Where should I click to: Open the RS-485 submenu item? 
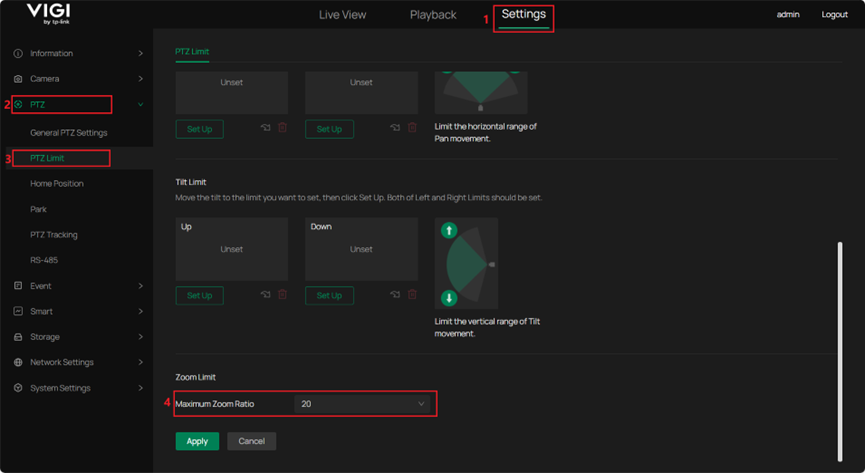pyautogui.click(x=44, y=260)
